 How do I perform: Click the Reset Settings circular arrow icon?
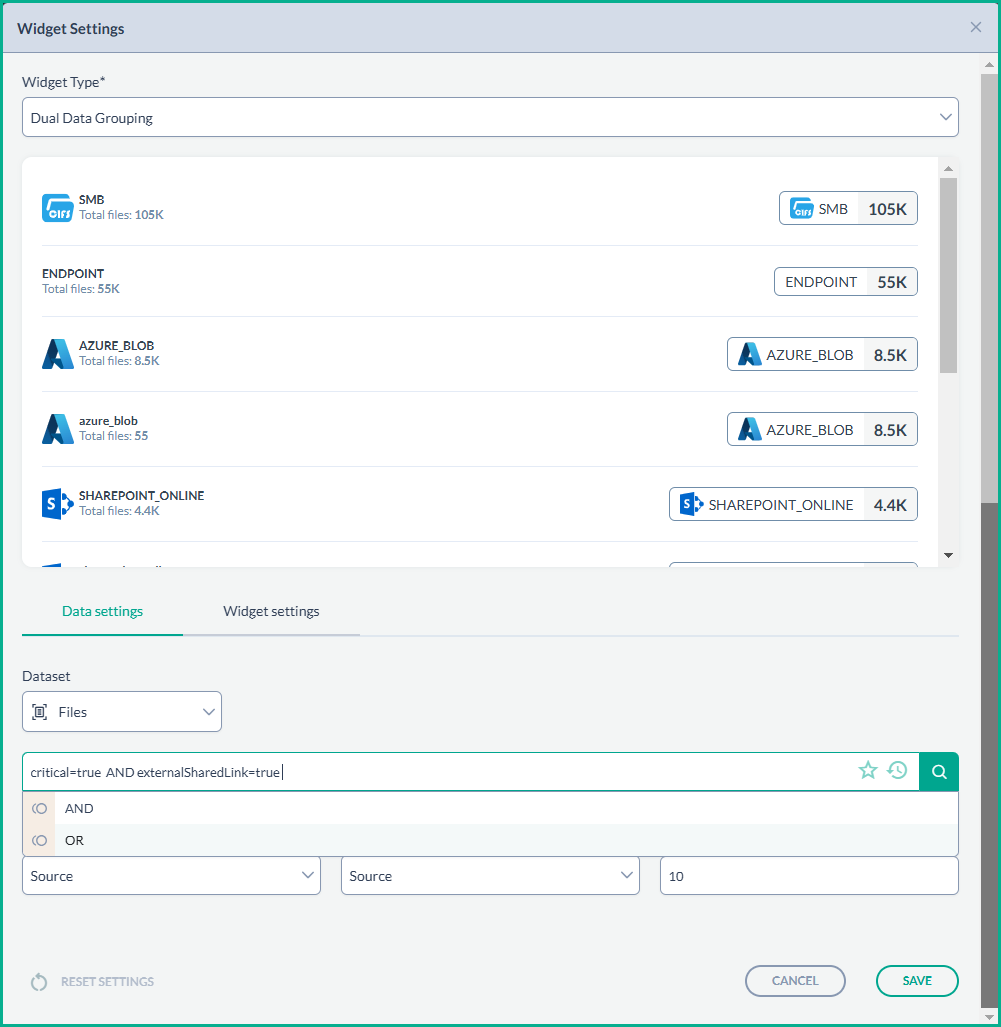39,982
